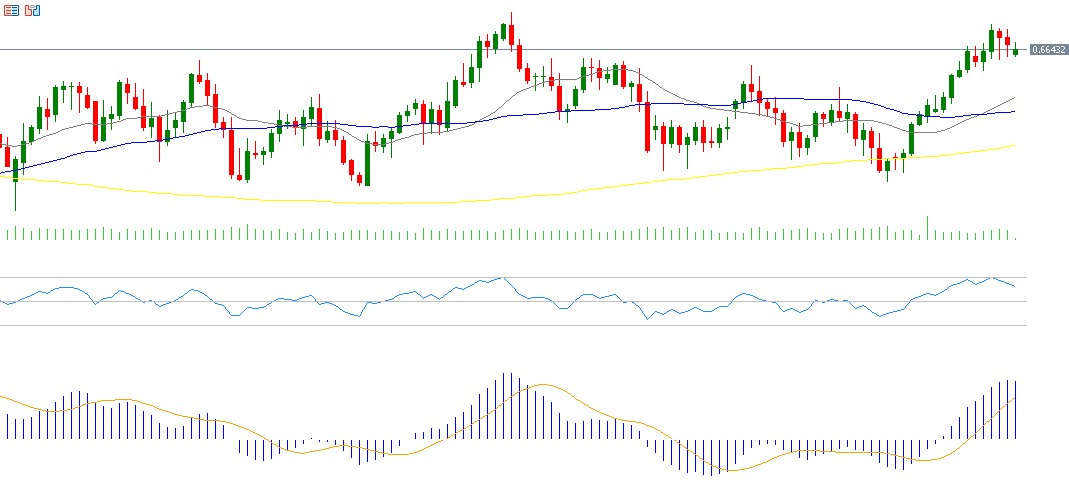This screenshot has width=1069, height=496.
Task: Select the orange MACD signal line
Action: (x=545, y=385)
